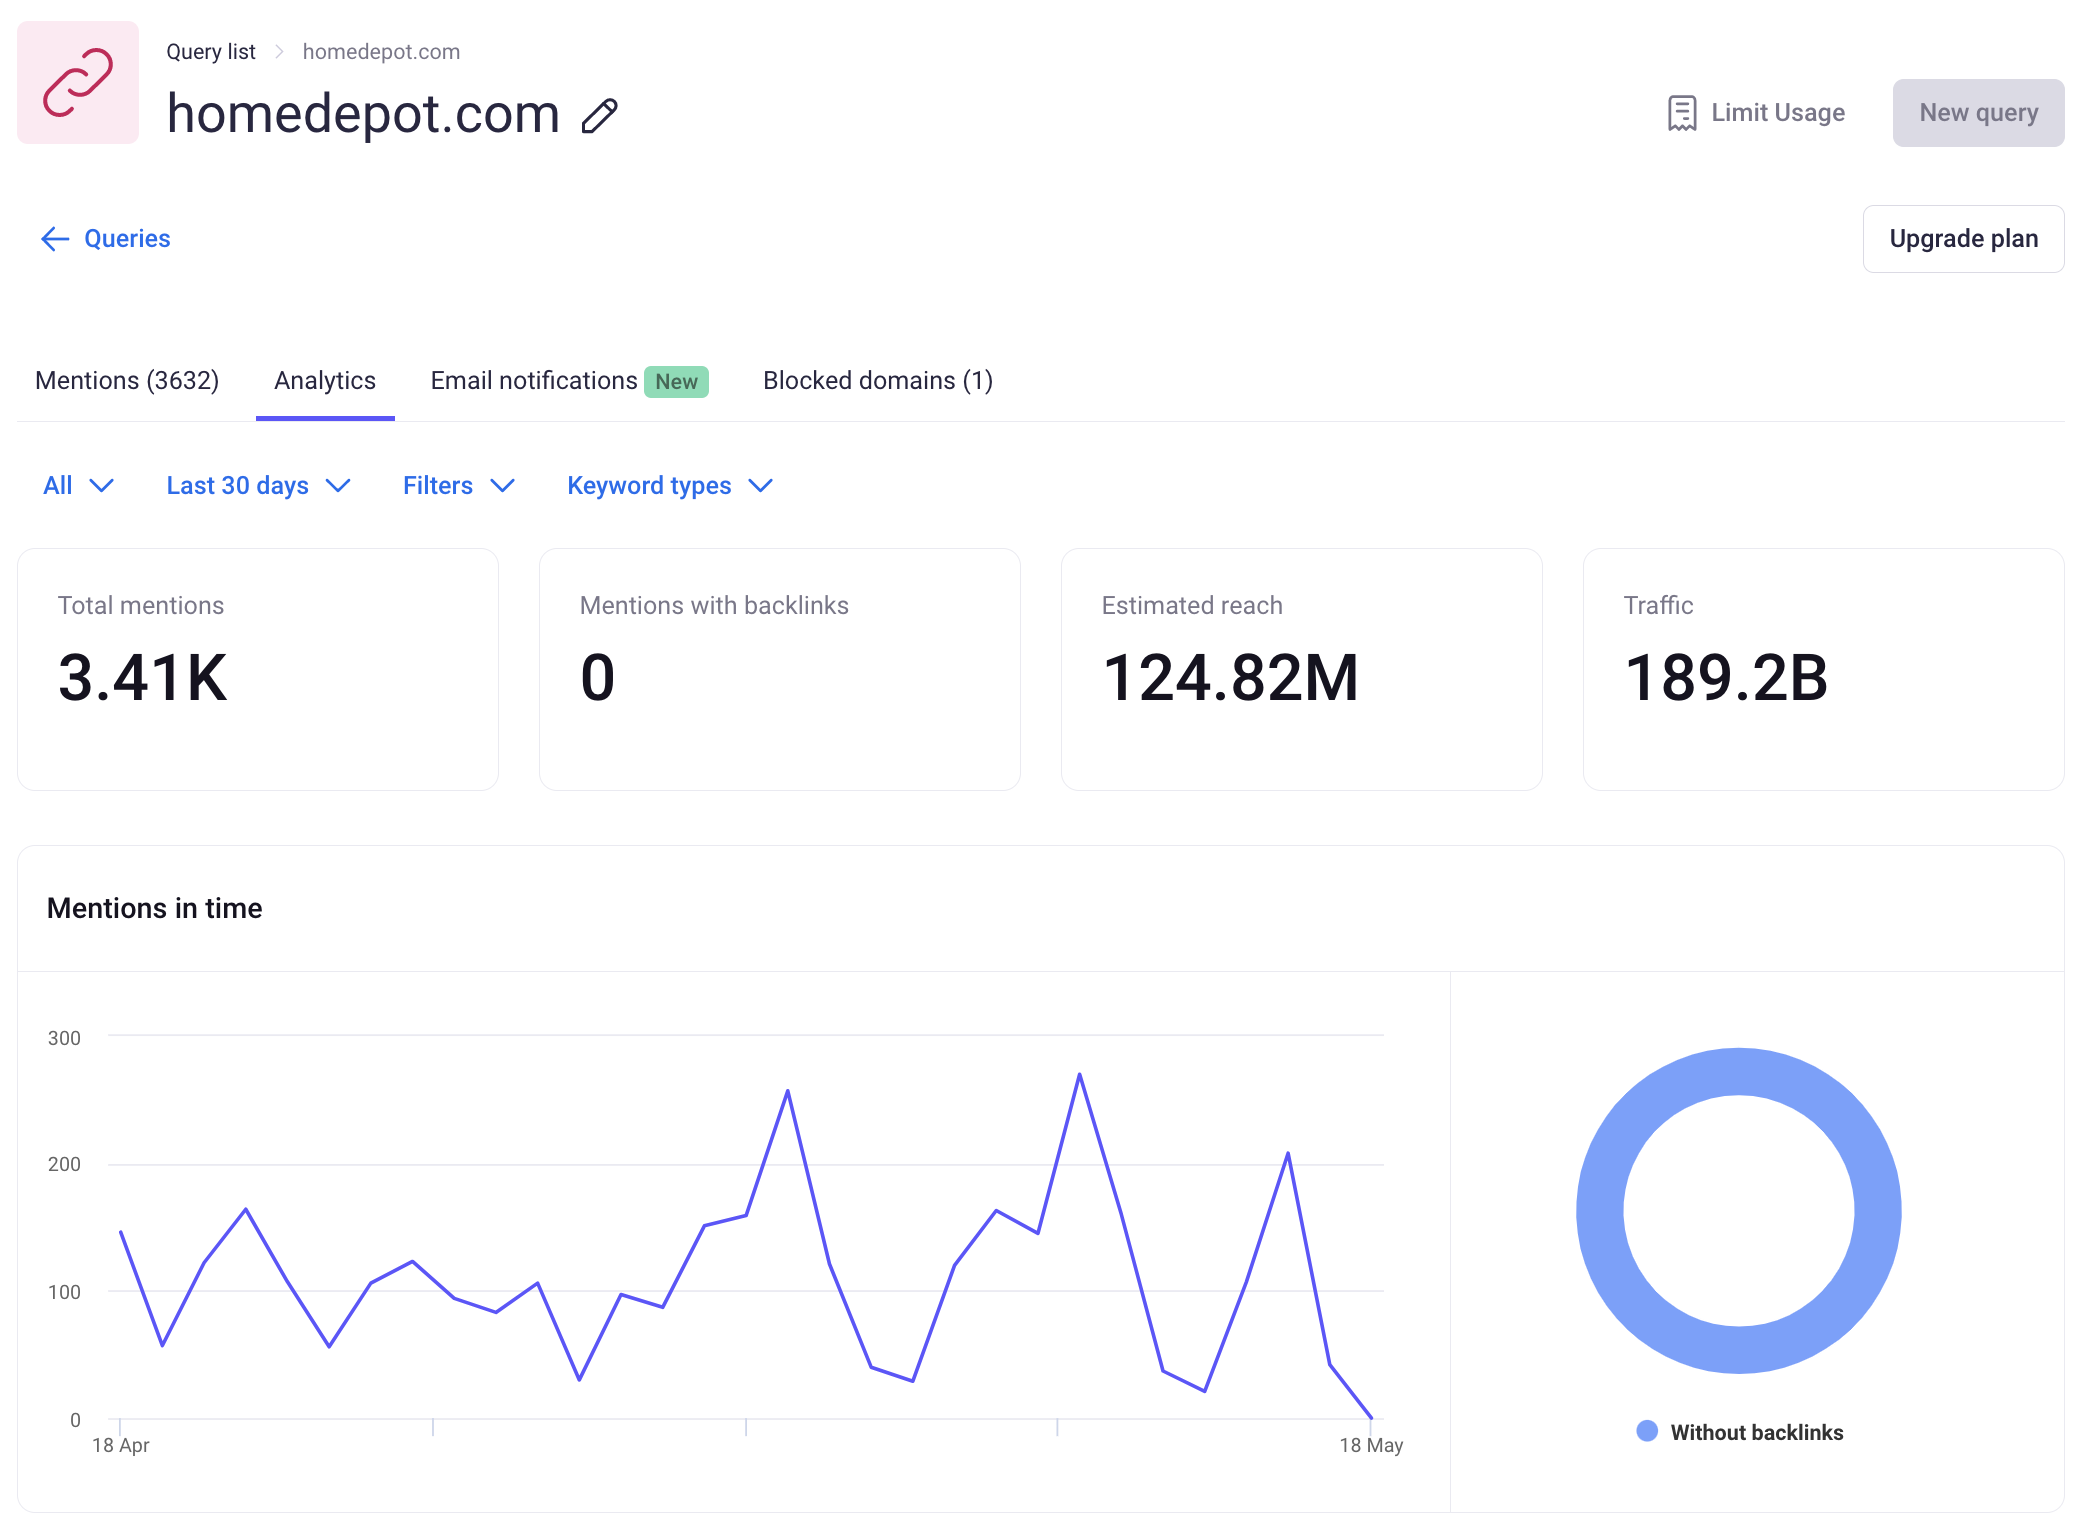The image size is (2090, 1528).
Task: Expand the All dropdown filter
Action: coord(78,486)
